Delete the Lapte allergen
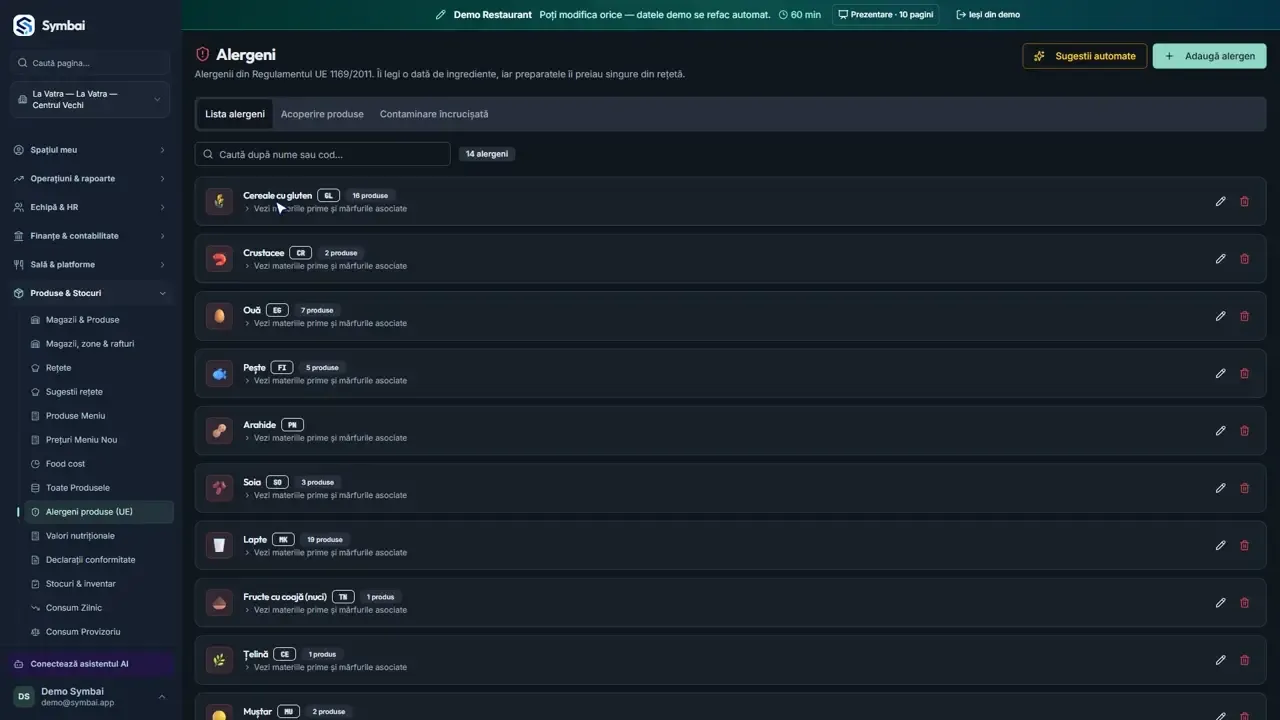The height and width of the screenshot is (720, 1280). [1245, 545]
